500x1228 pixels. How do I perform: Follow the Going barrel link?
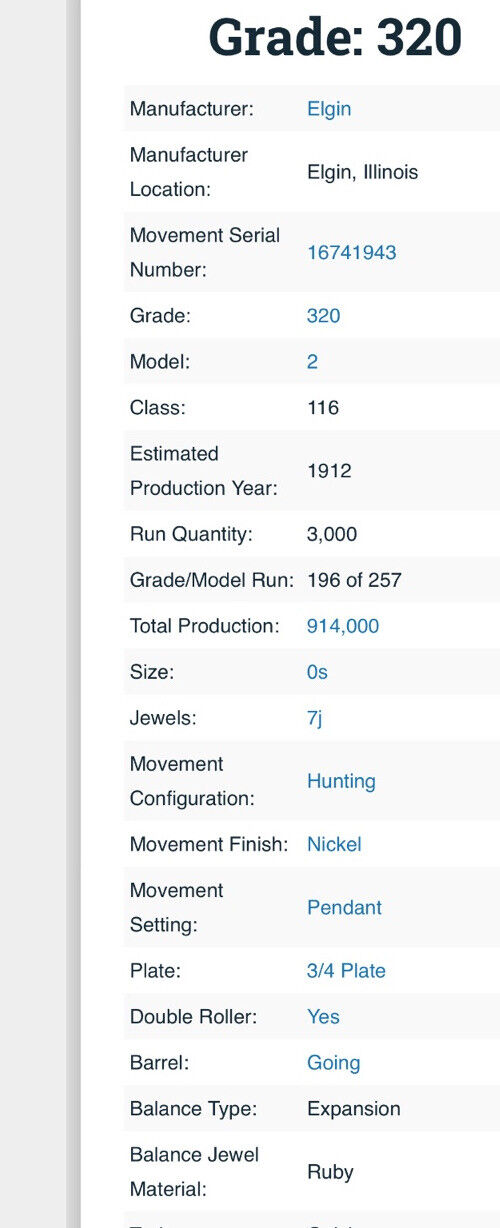pyautogui.click(x=334, y=1063)
